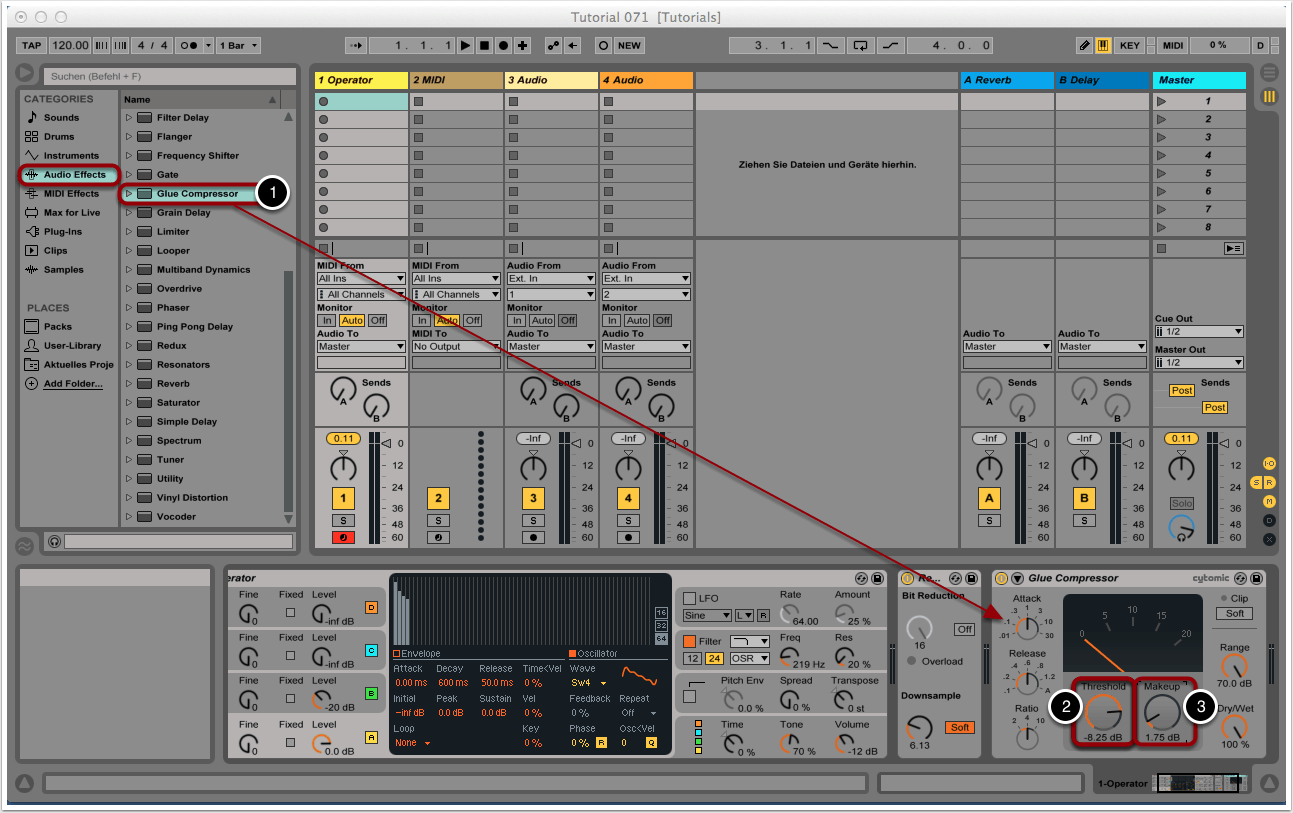The width and height of the screenshot is (1293, 813).
Task: Click the Samples category icon
Action: (x=32, y=270)
